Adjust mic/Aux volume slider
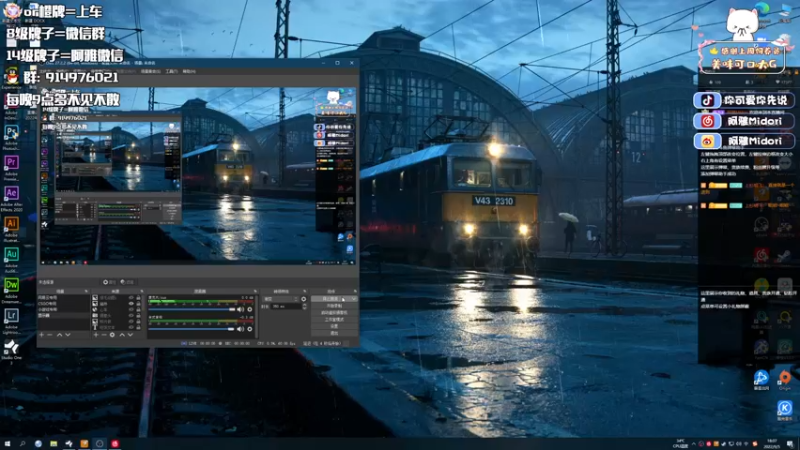Viewport: 800px width, 450px height. click(192, 310)
